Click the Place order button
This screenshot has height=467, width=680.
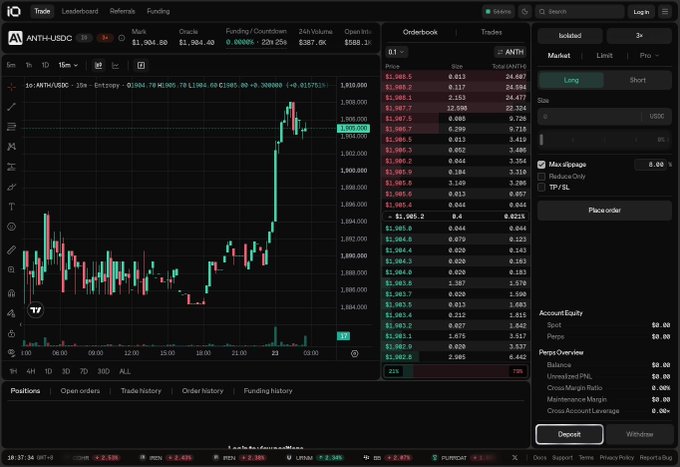[x=605, y=210]
